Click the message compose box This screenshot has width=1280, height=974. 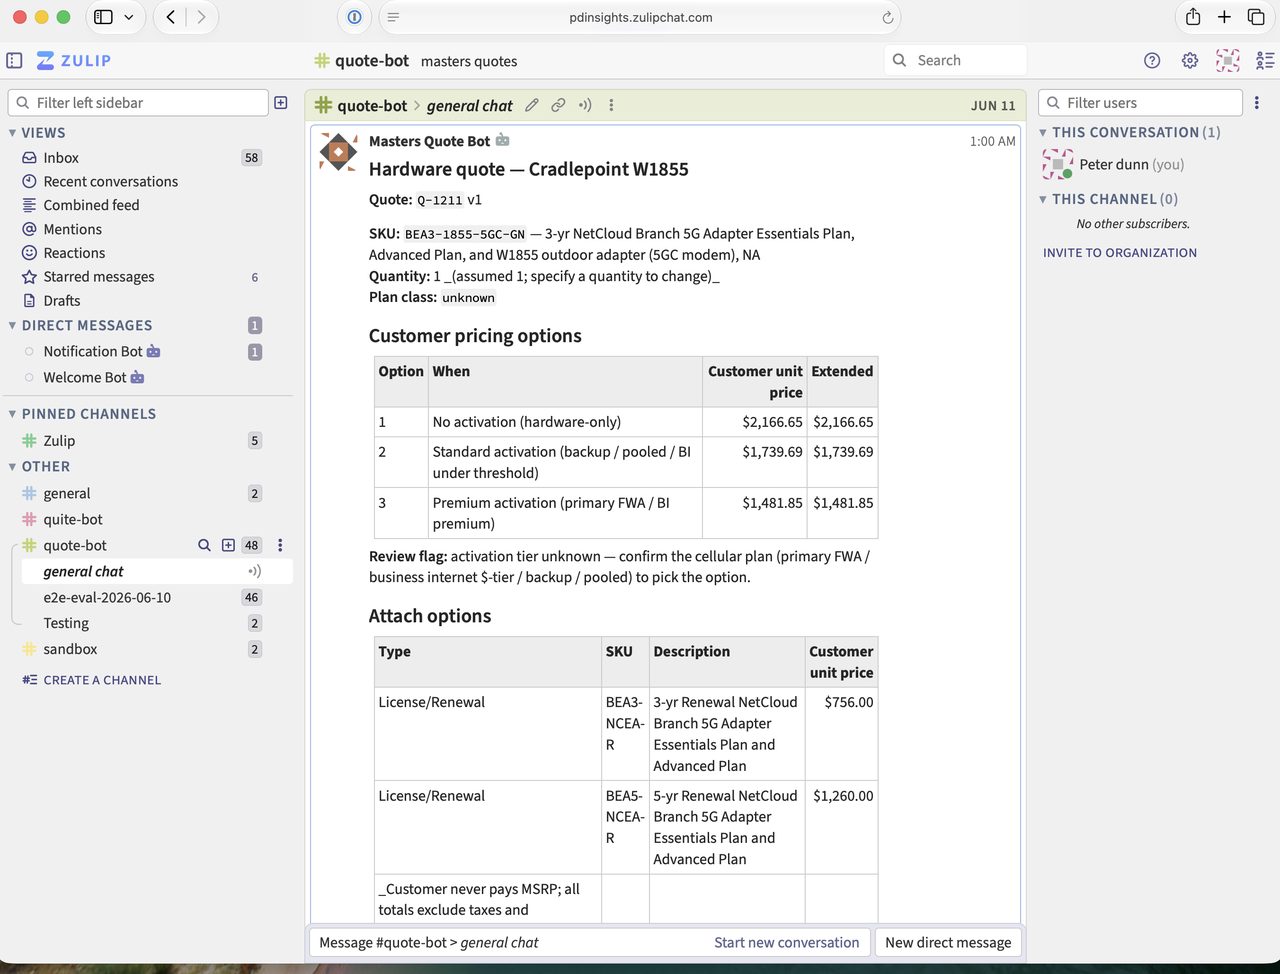(589, 943)
